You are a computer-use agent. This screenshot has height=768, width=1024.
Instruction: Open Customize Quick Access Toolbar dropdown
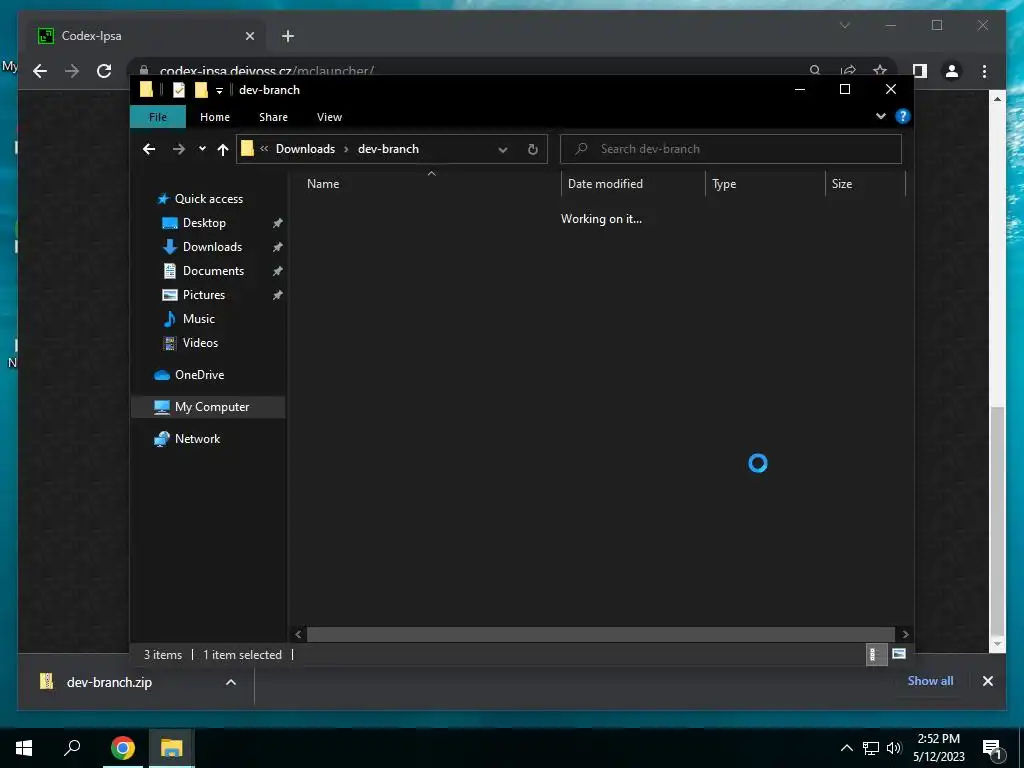pos(219,91)
